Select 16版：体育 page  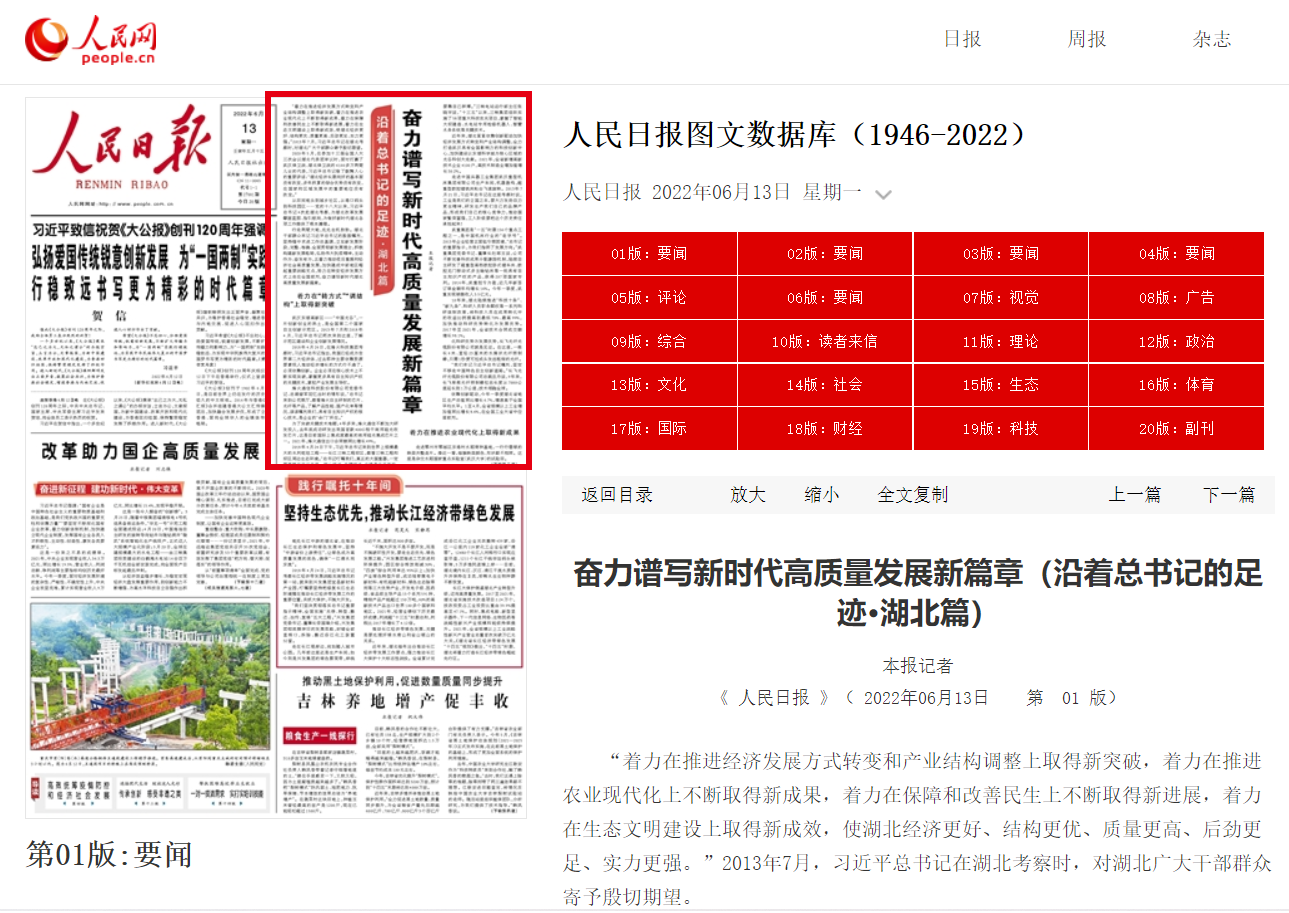1176,385
